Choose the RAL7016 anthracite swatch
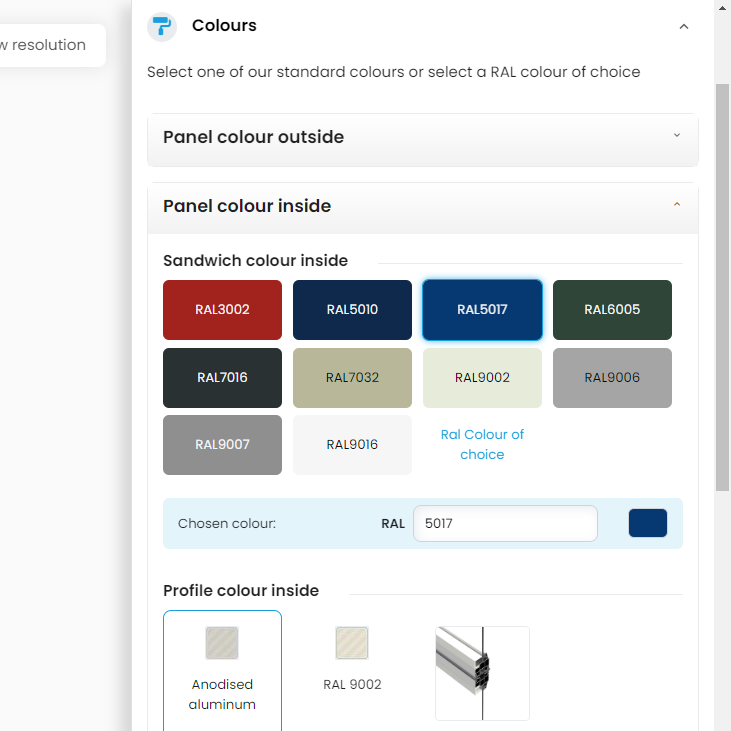 click(x=222, y=378)
